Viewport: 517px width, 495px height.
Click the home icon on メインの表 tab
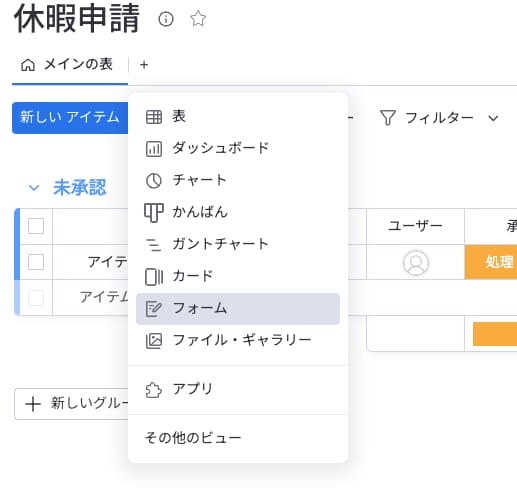coord(28,65)
